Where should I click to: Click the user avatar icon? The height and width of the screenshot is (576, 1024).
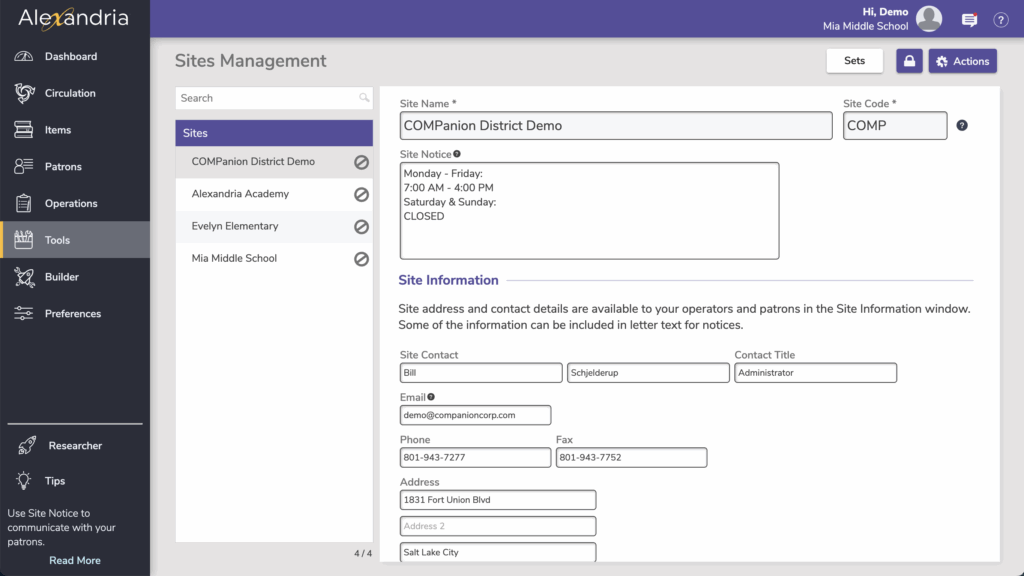pos(929,18)
